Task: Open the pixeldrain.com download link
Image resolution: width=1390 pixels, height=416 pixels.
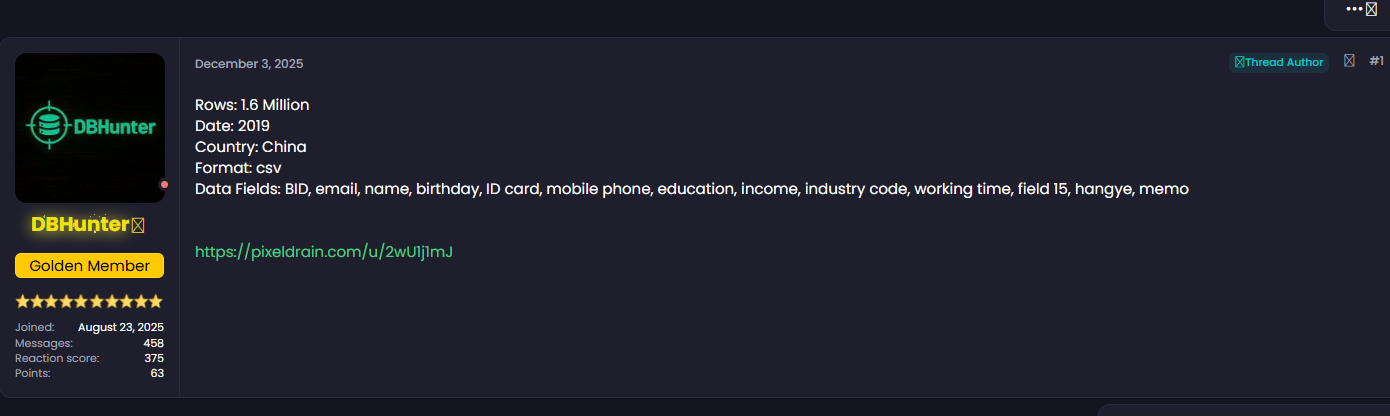Action: (x=324, y=252)
